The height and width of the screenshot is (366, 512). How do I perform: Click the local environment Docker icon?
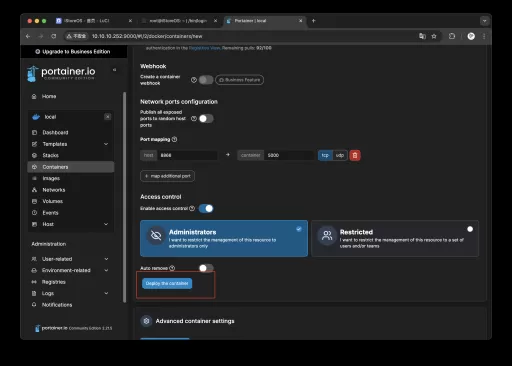[x=36, y=117]
